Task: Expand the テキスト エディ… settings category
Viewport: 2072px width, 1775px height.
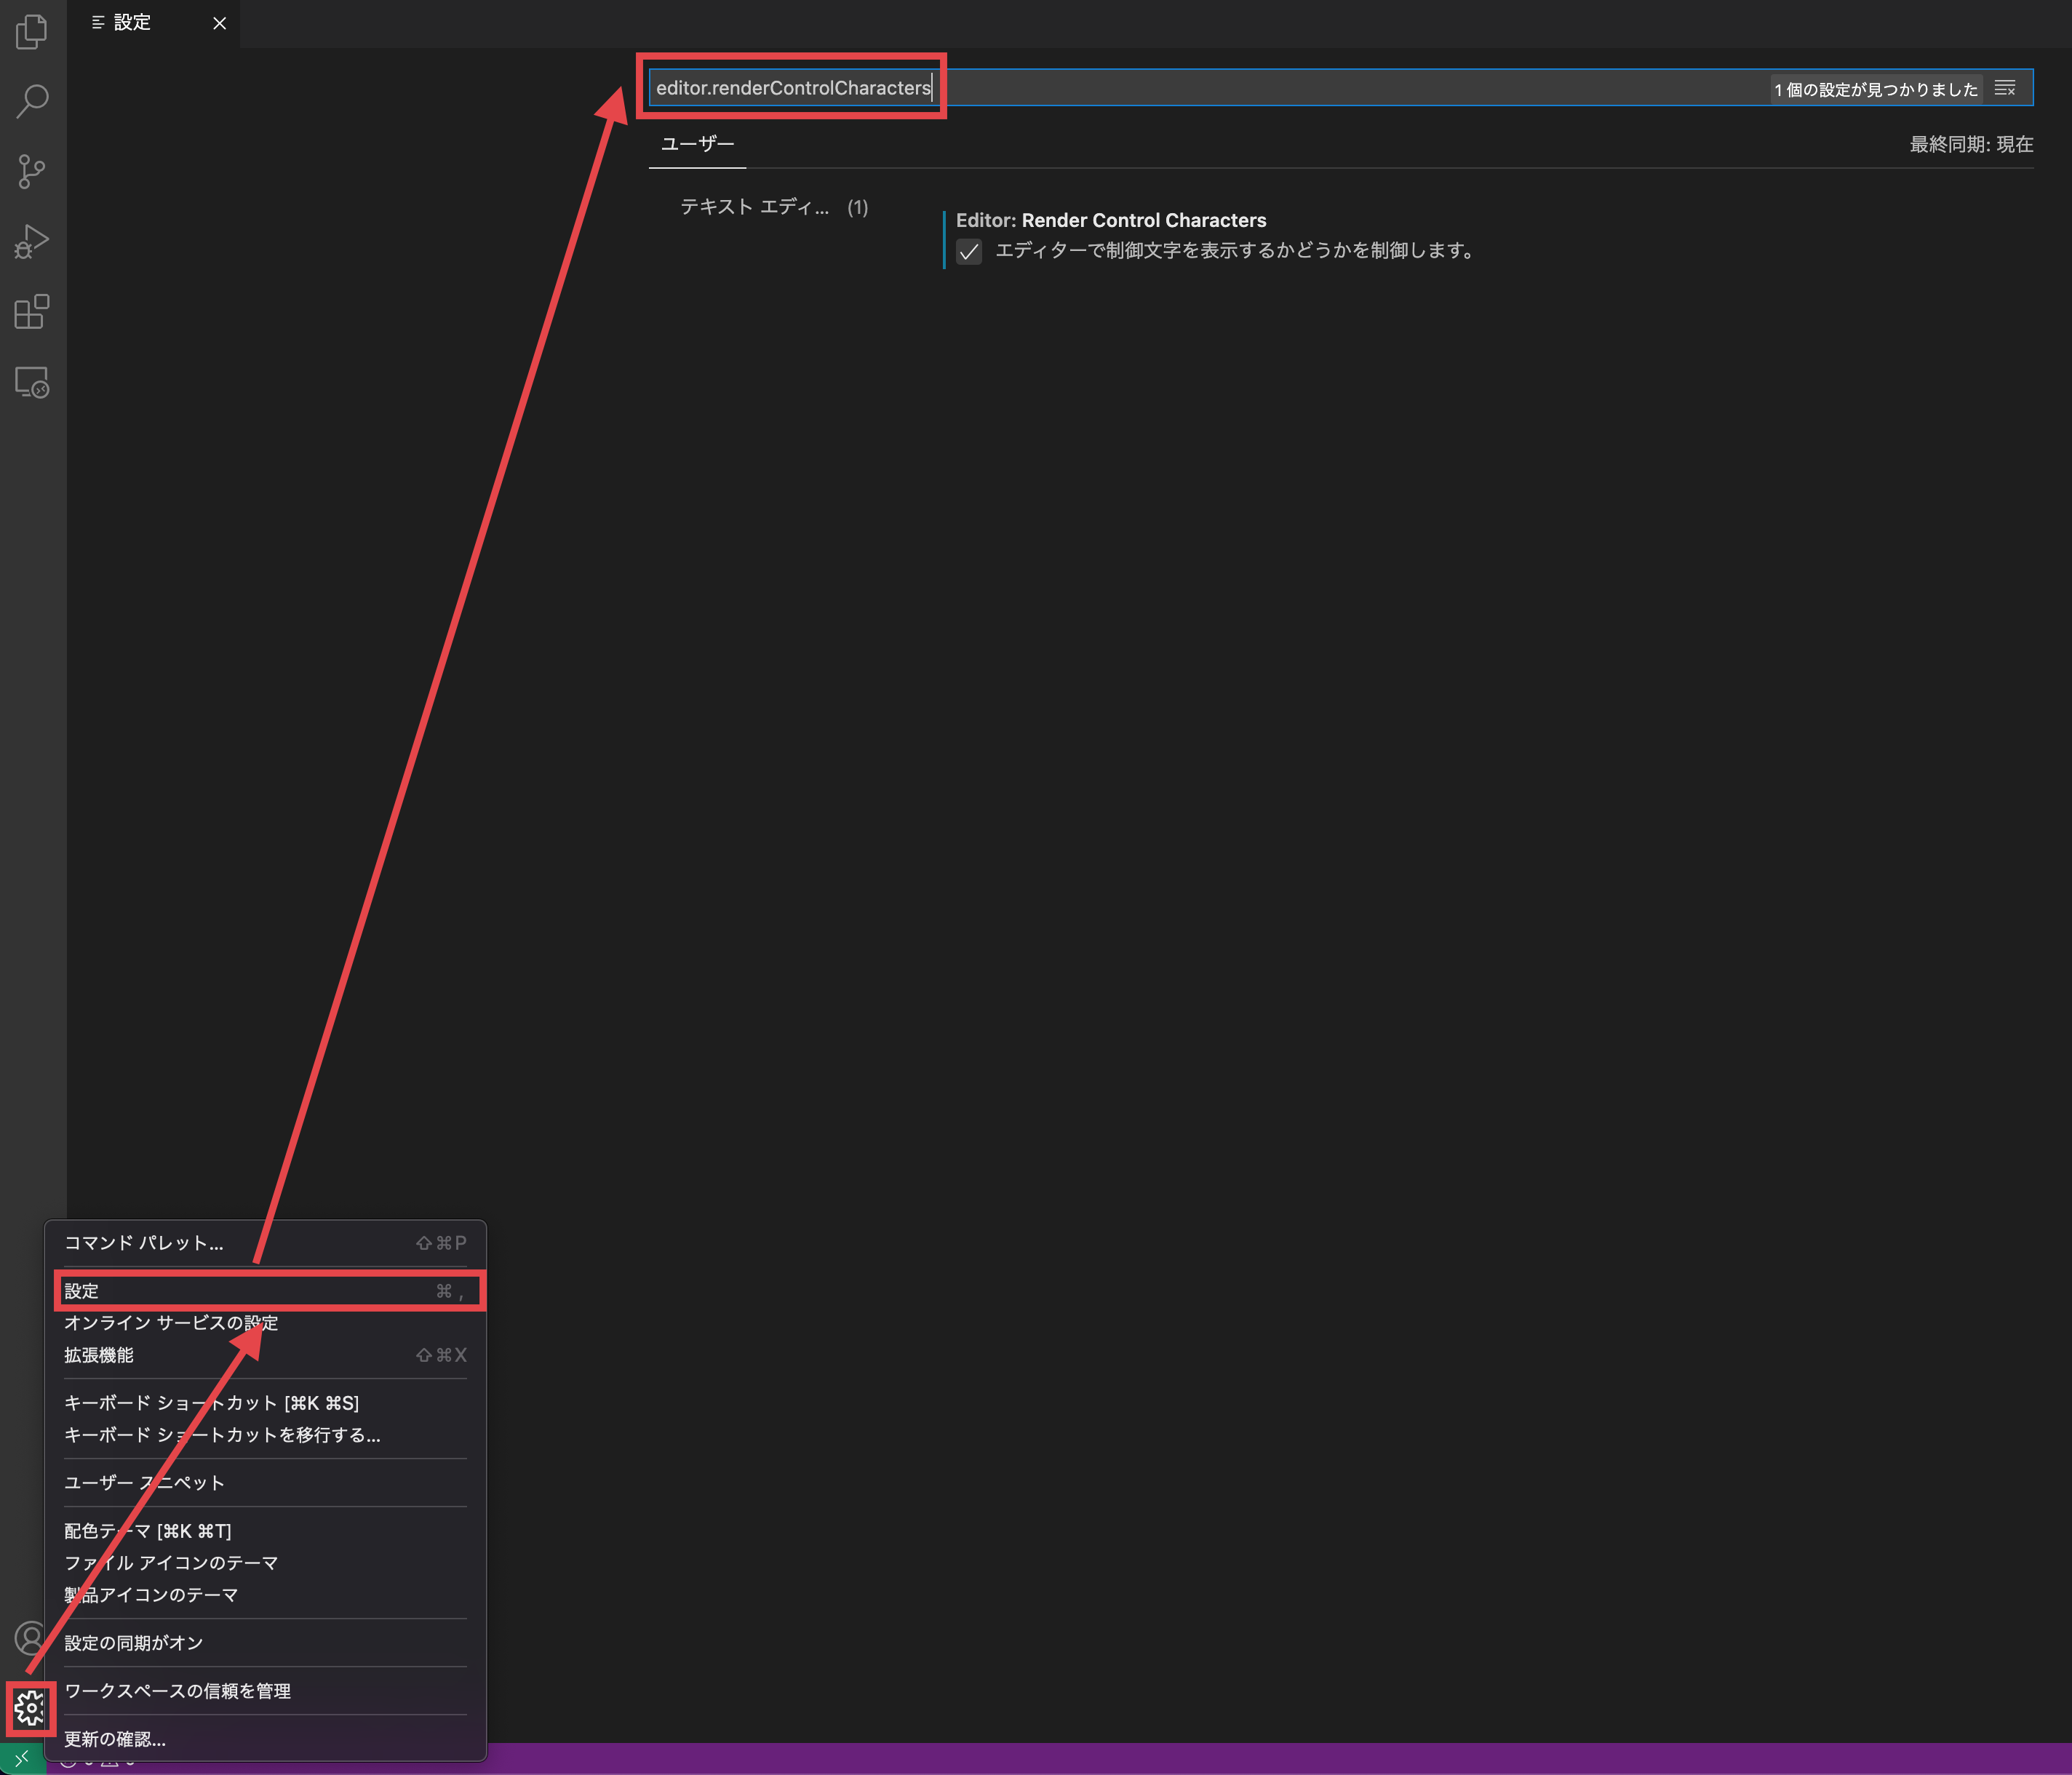Action: click(x=754, y=207)
